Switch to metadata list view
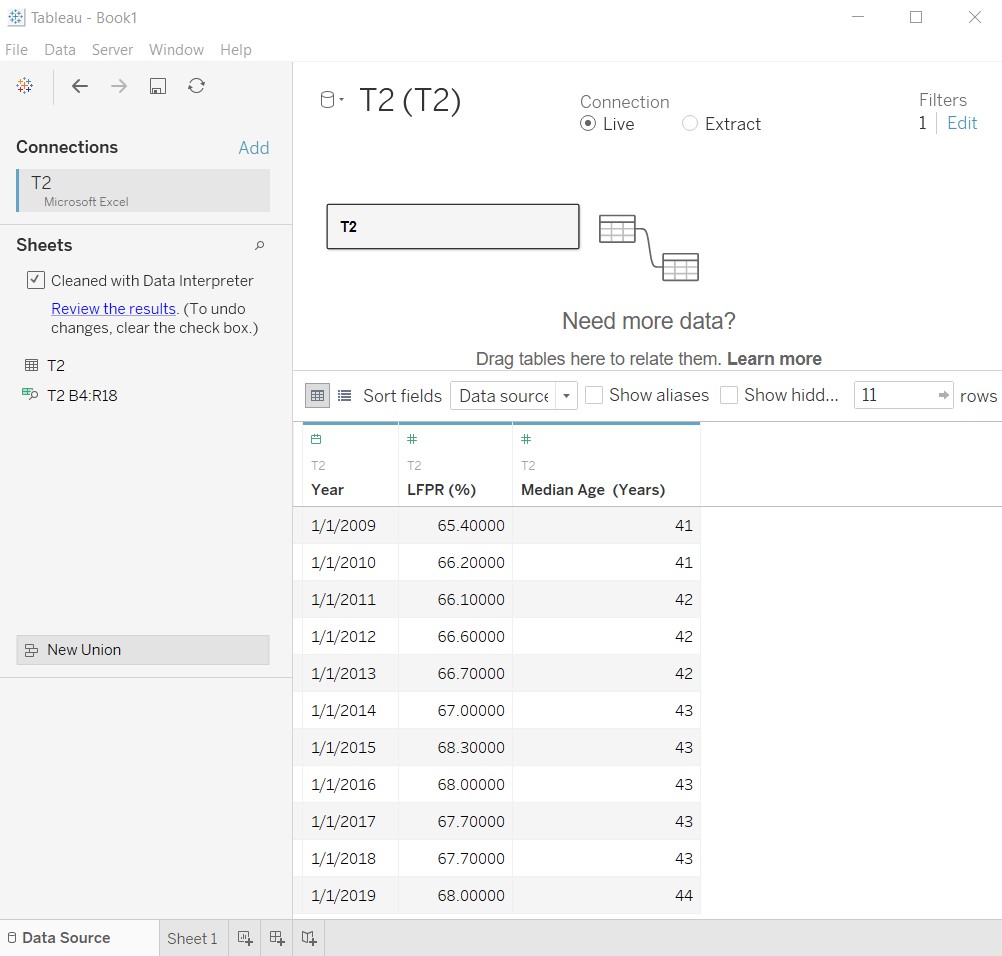The image size is (1002, 956). 344,396
